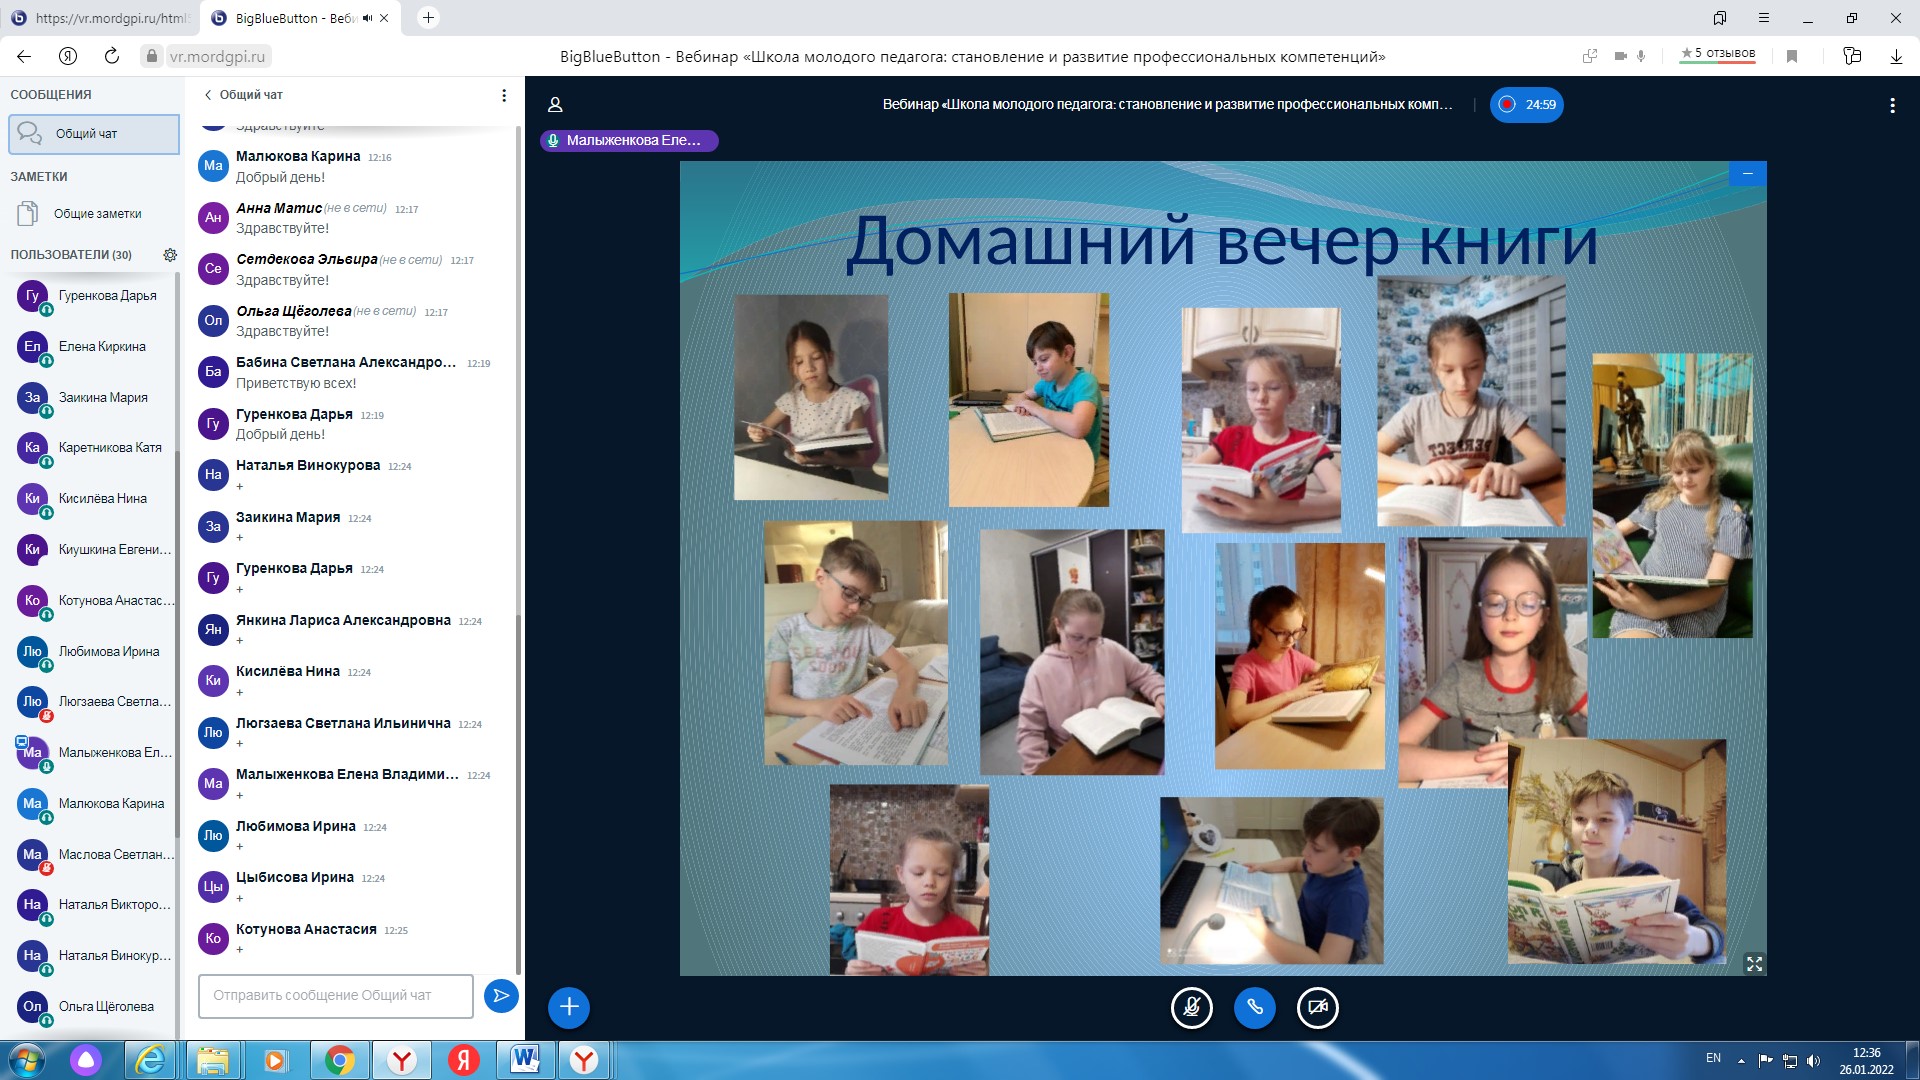Click chat avatar of Цыбисова Ирина
This screenshot has height=1080, width=1920.
[x=213, y=887]
